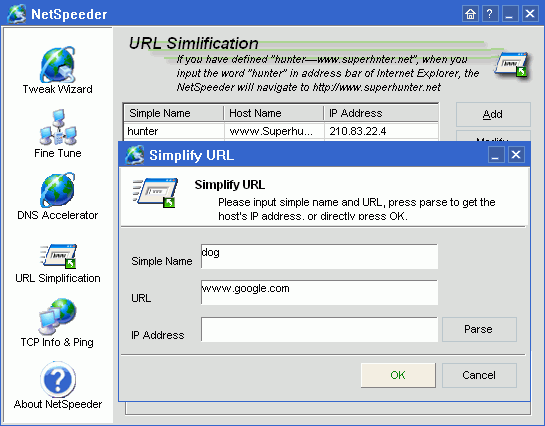Close the Simplify URL dialog

coord(516,155)
